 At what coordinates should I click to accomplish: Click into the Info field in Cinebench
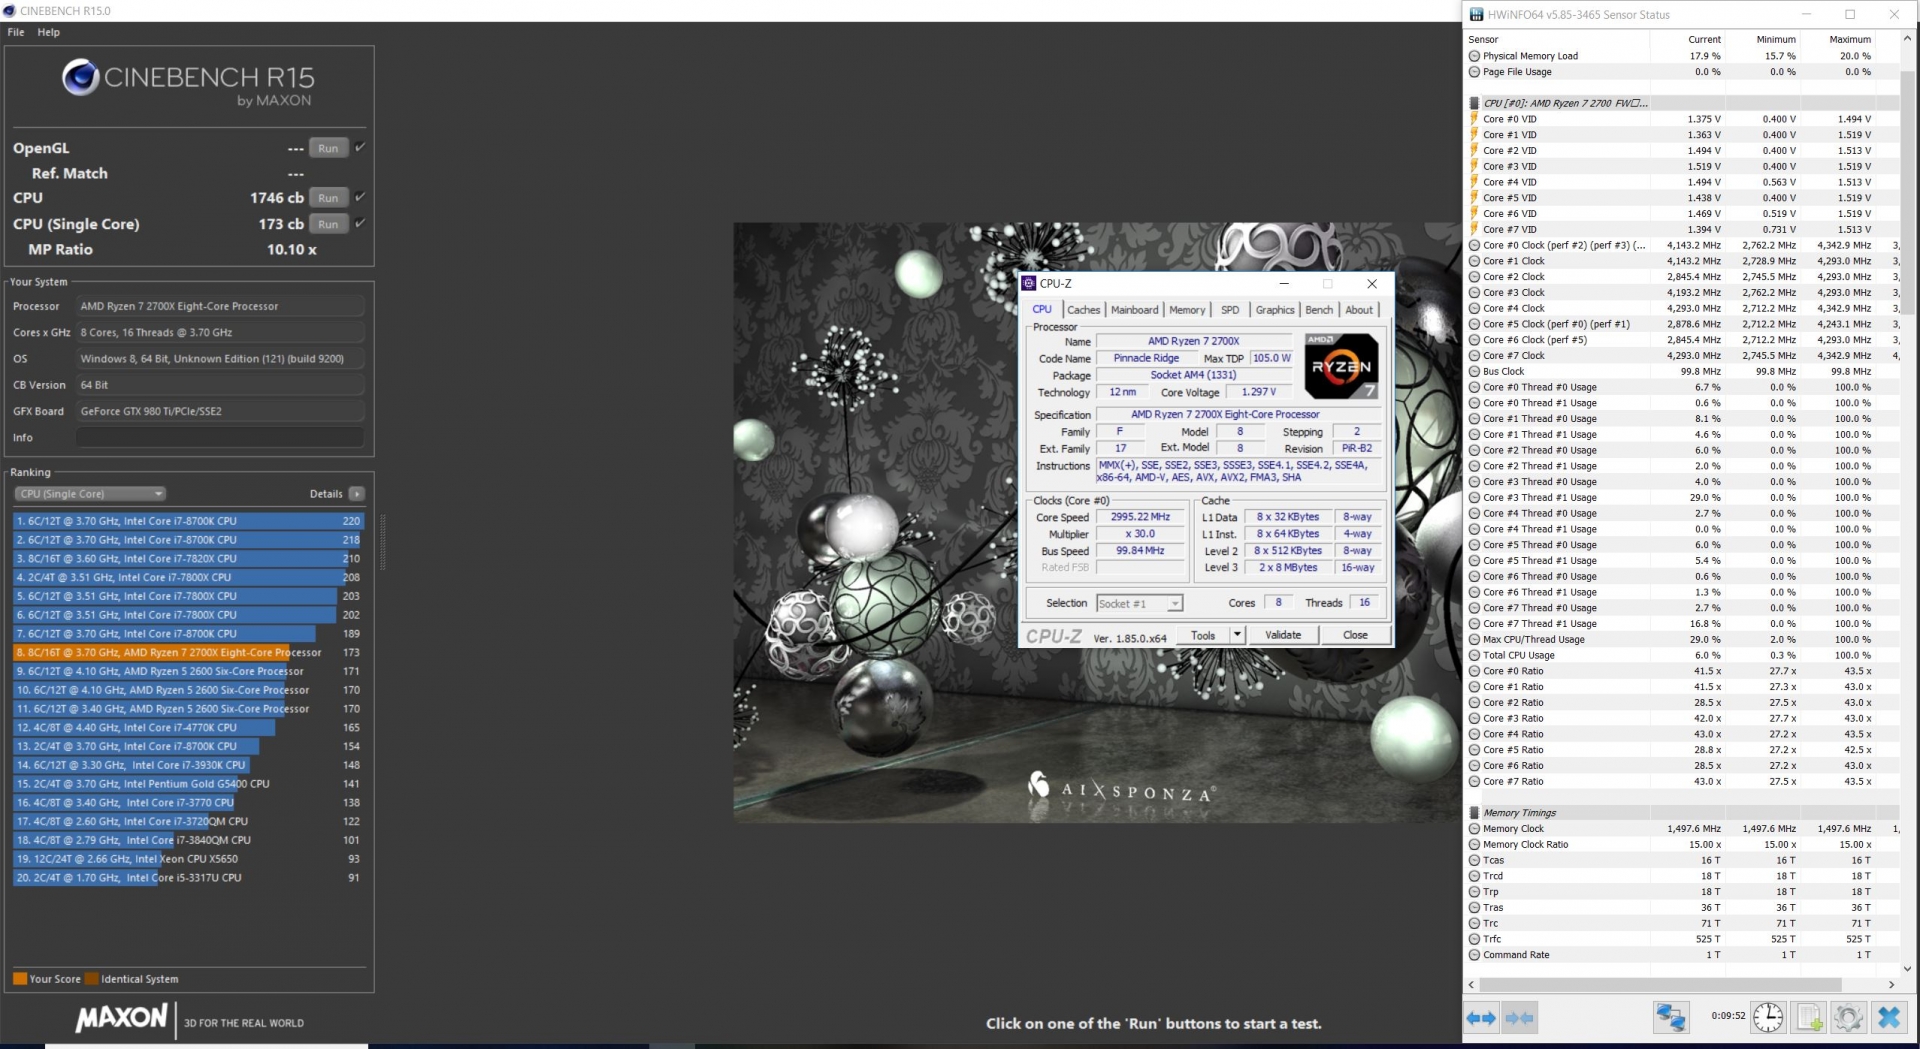click(x=220, y=437)
